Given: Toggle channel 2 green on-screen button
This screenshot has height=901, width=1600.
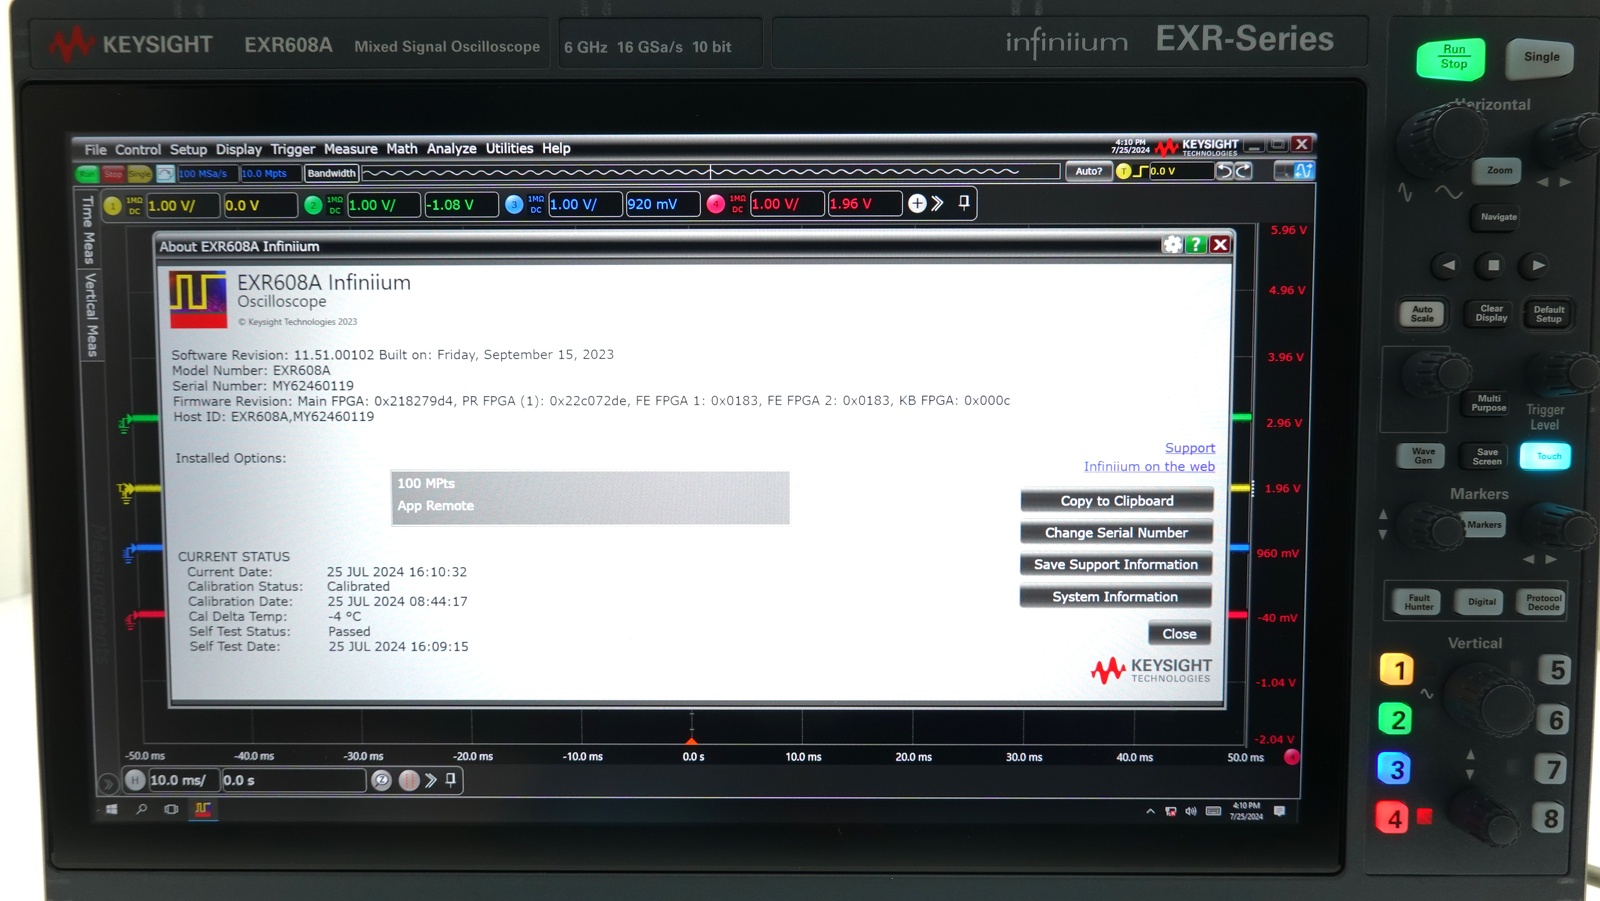Looking at the screenshot, I should pos(313,205).
